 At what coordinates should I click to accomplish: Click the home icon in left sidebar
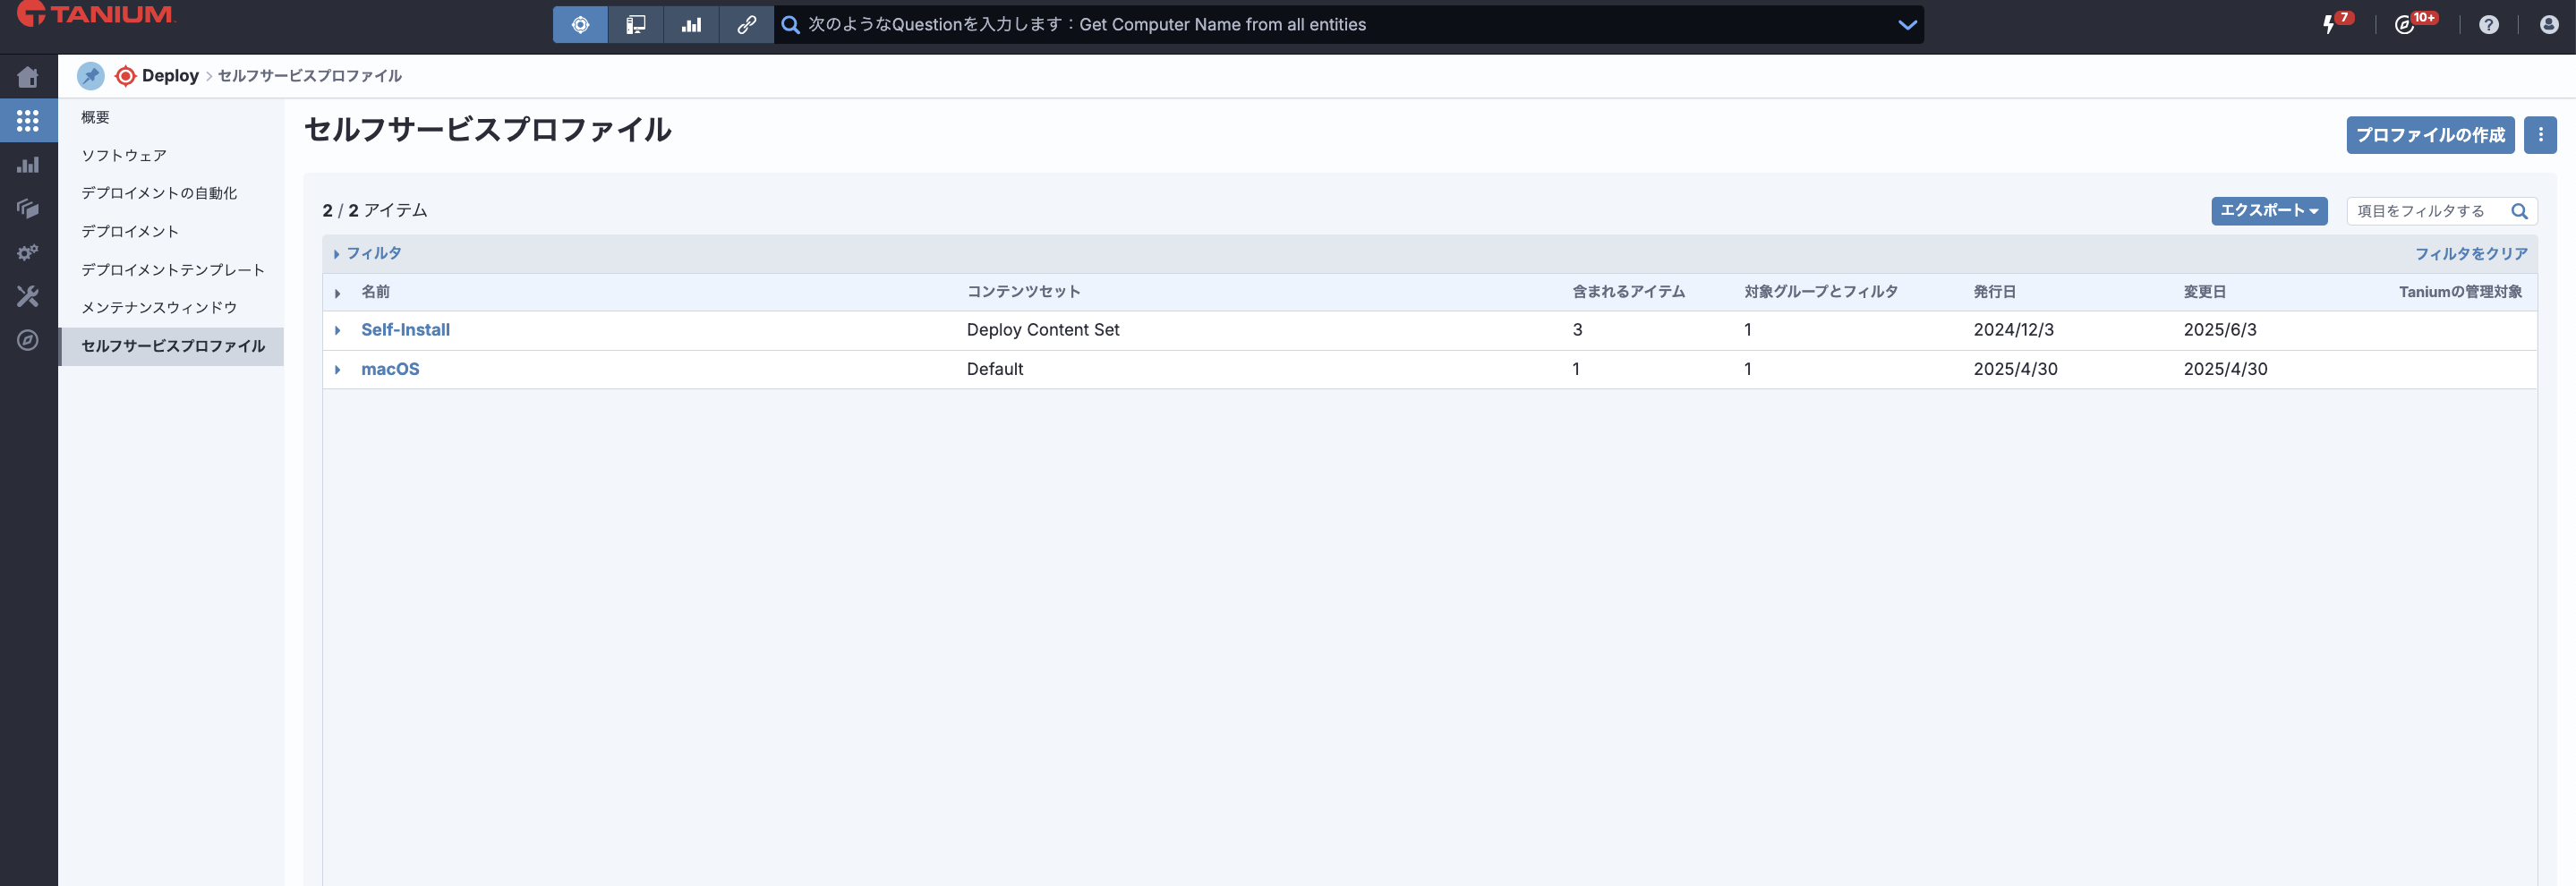point(28,77)
